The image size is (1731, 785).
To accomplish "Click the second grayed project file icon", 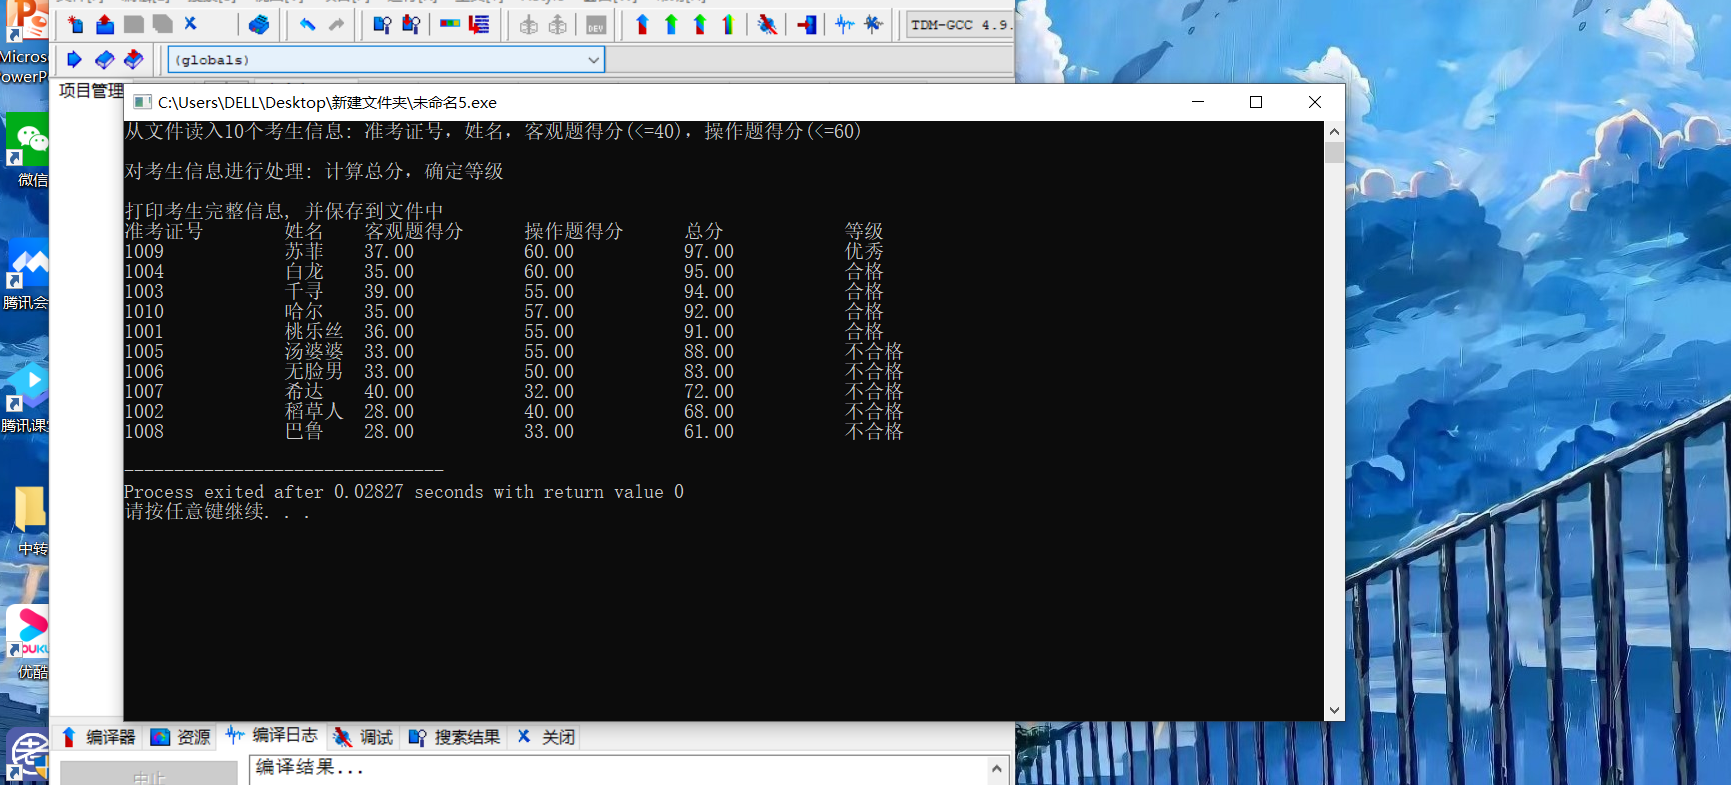I will [x=558, y=25].
